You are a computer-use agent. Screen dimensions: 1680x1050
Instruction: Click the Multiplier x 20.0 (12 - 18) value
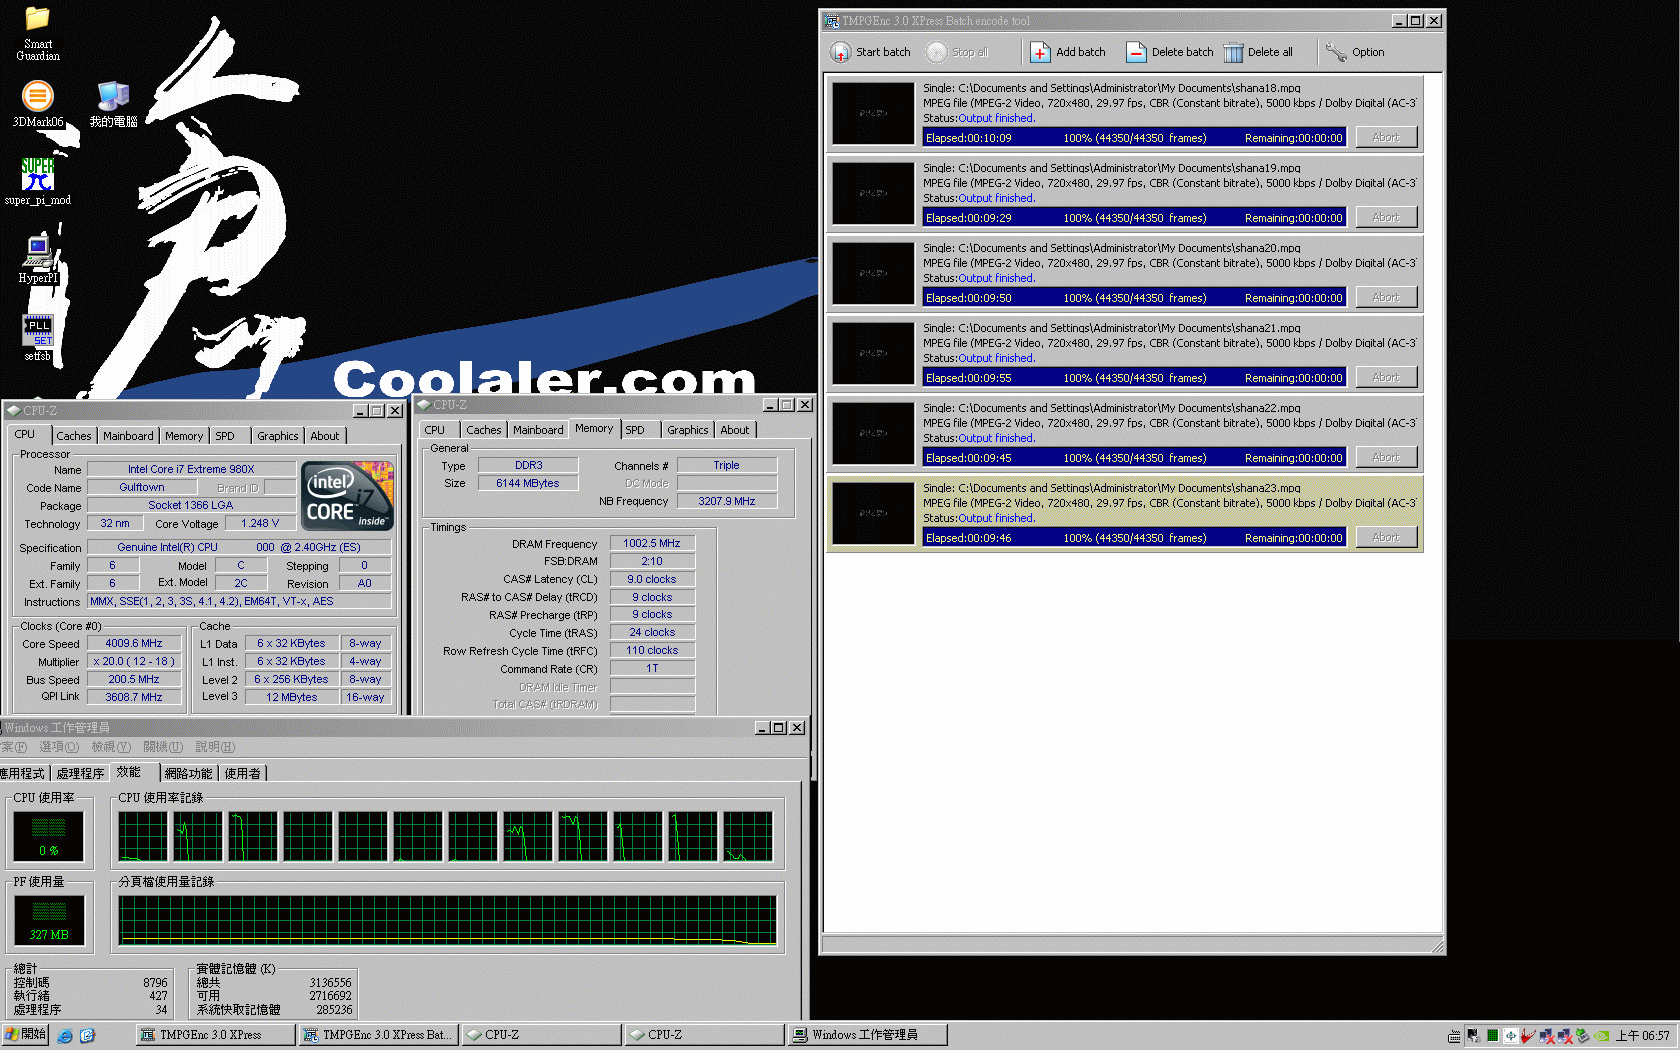(134, 662)
